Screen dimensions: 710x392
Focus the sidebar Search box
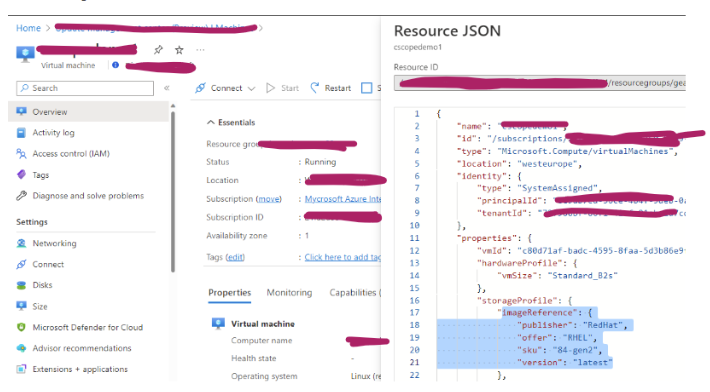tap(85, 88)
